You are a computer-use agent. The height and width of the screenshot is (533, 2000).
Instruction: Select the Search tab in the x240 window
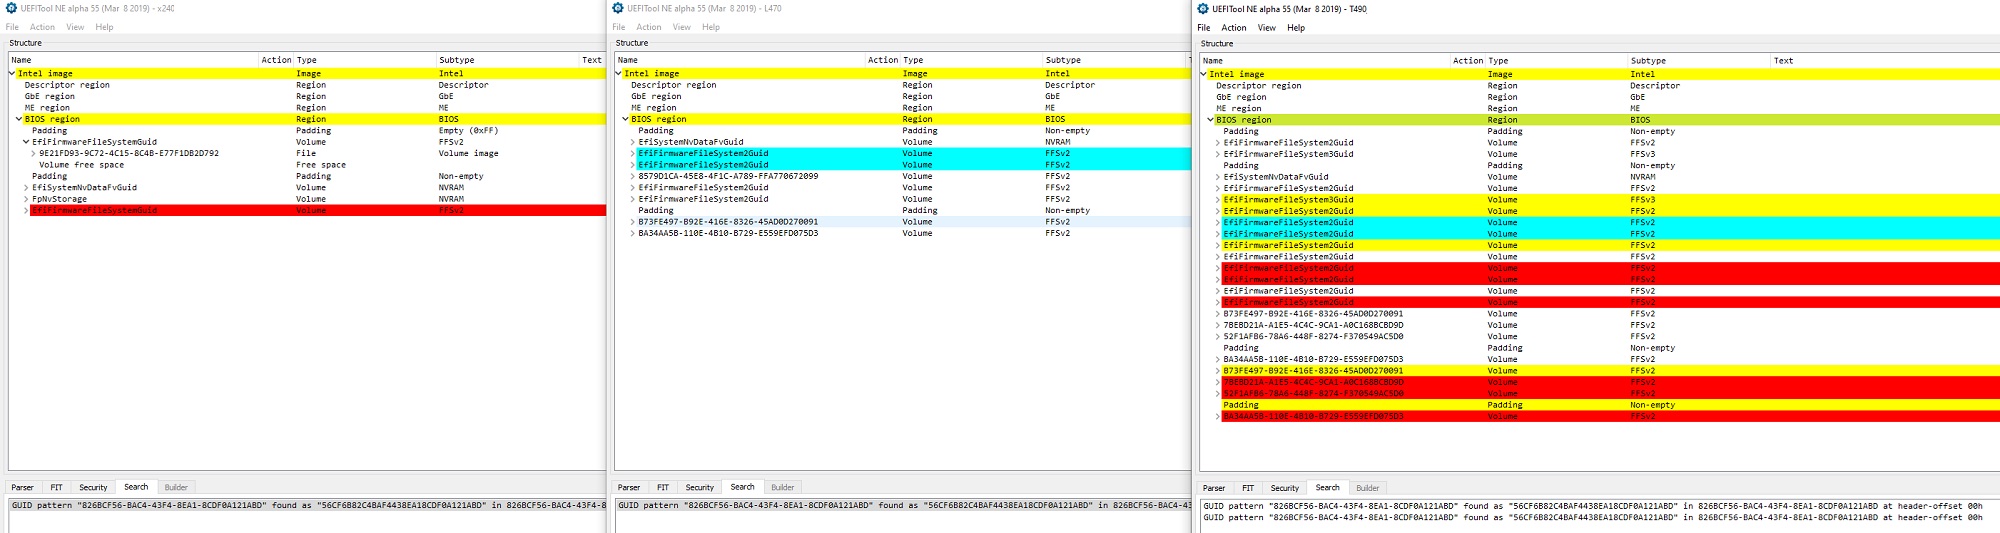coord(136,487)
